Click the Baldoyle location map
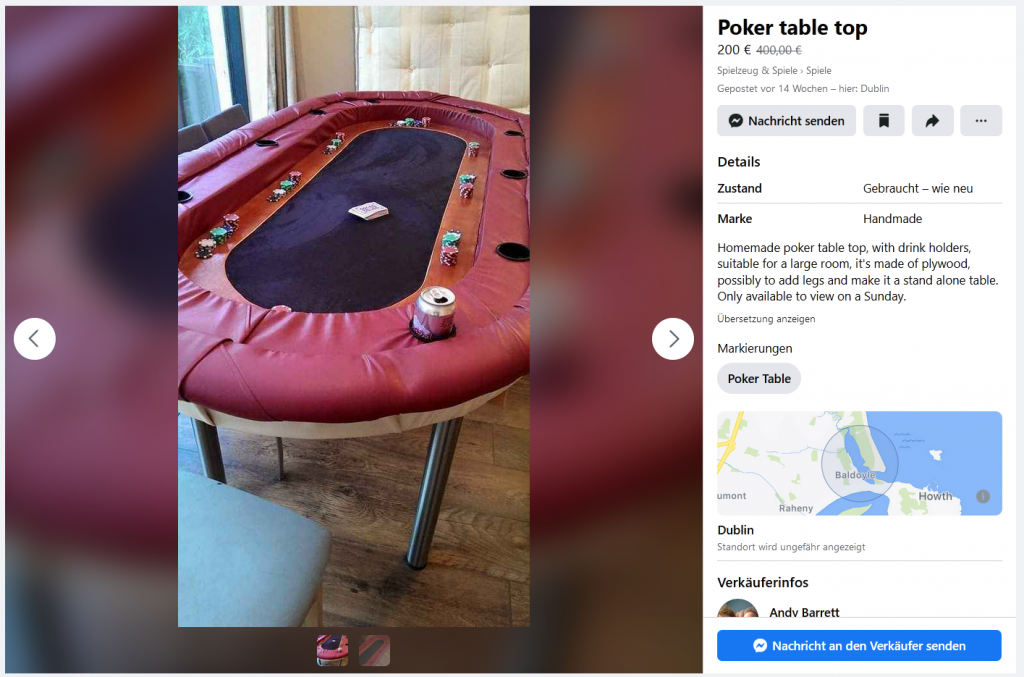1024x677 pixels. click(859, 463)
